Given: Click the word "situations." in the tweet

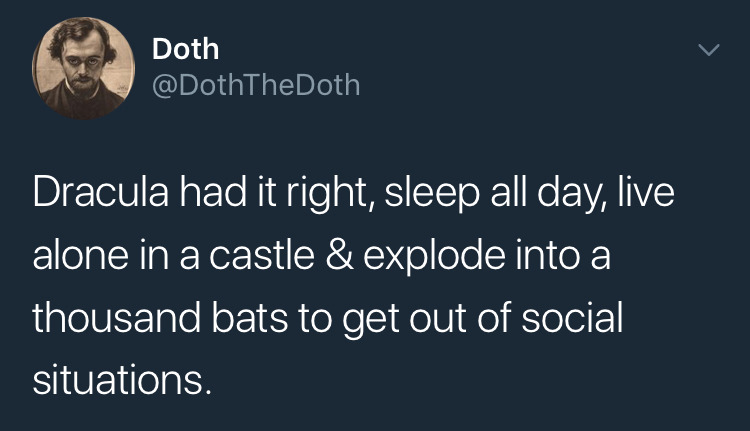Looking at the screenshot, I should coord(122,379).
